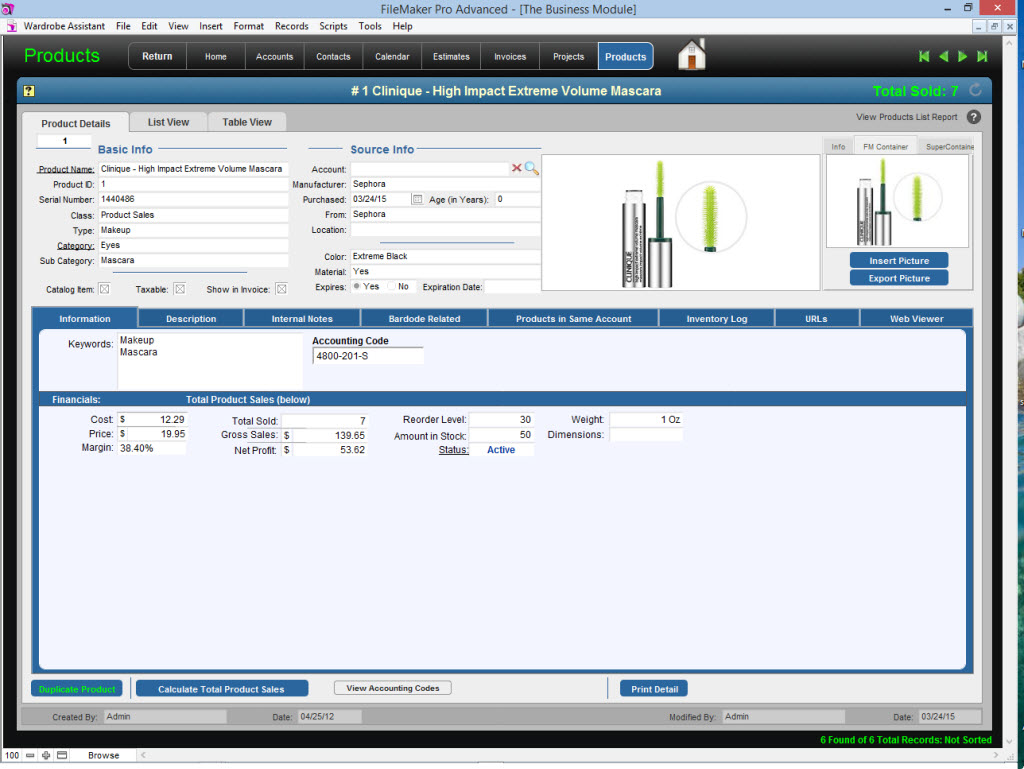Go to the Accounts module
Viewport: 1024px width, 769px height.
tap(274, 56)
